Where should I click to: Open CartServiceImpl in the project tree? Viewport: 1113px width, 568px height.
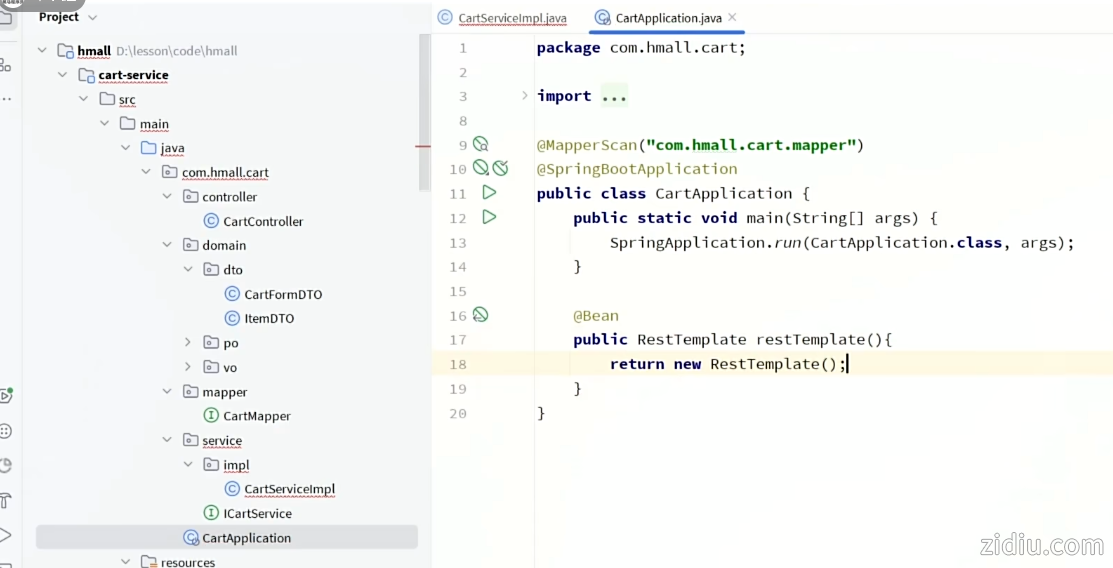pyautogui.click(x=289, y=489)
